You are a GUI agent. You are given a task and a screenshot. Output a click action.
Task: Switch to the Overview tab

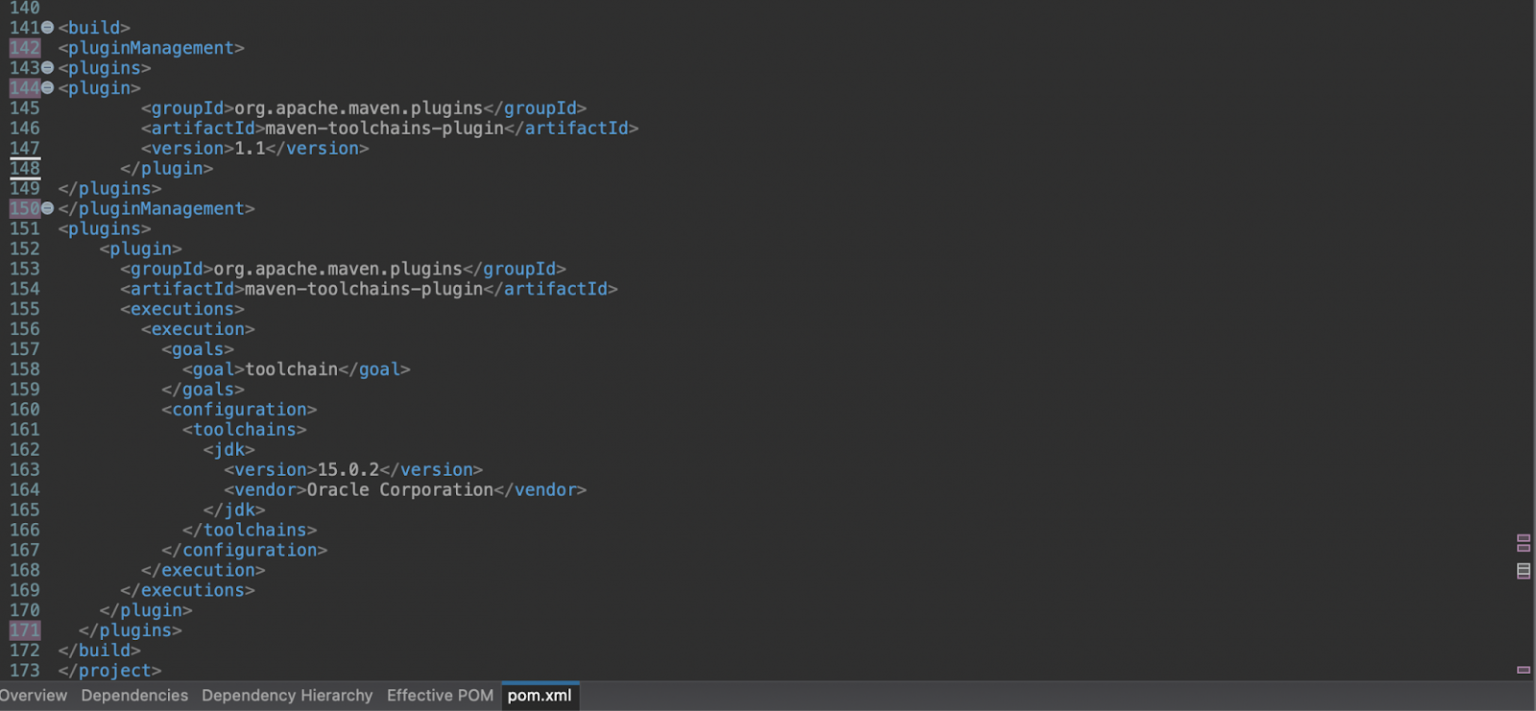tap(33, 695)
